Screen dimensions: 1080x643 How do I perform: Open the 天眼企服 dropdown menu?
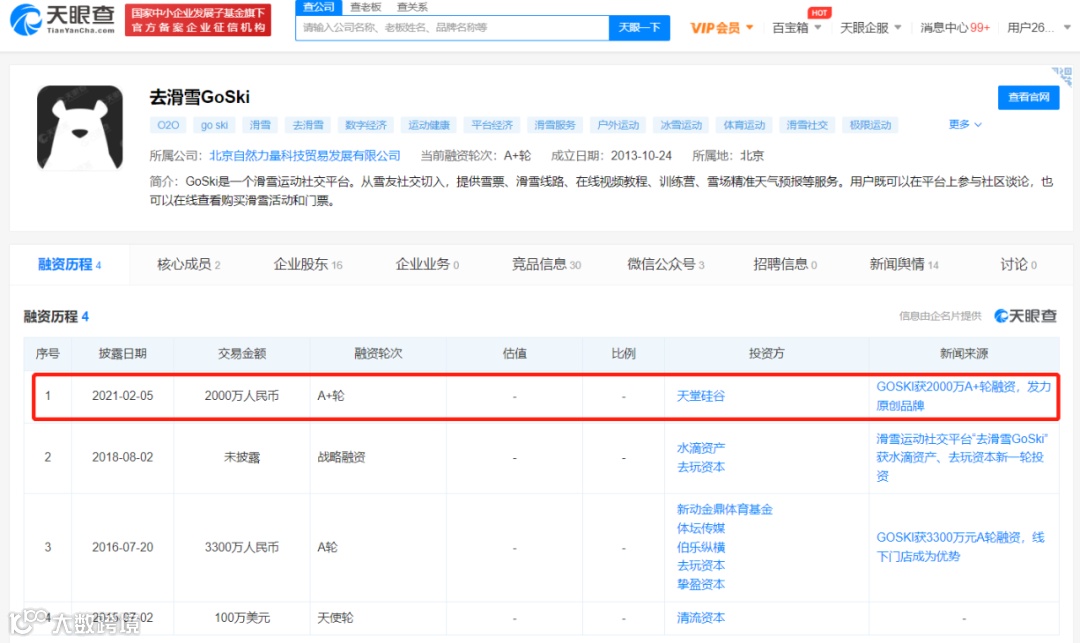871,28
